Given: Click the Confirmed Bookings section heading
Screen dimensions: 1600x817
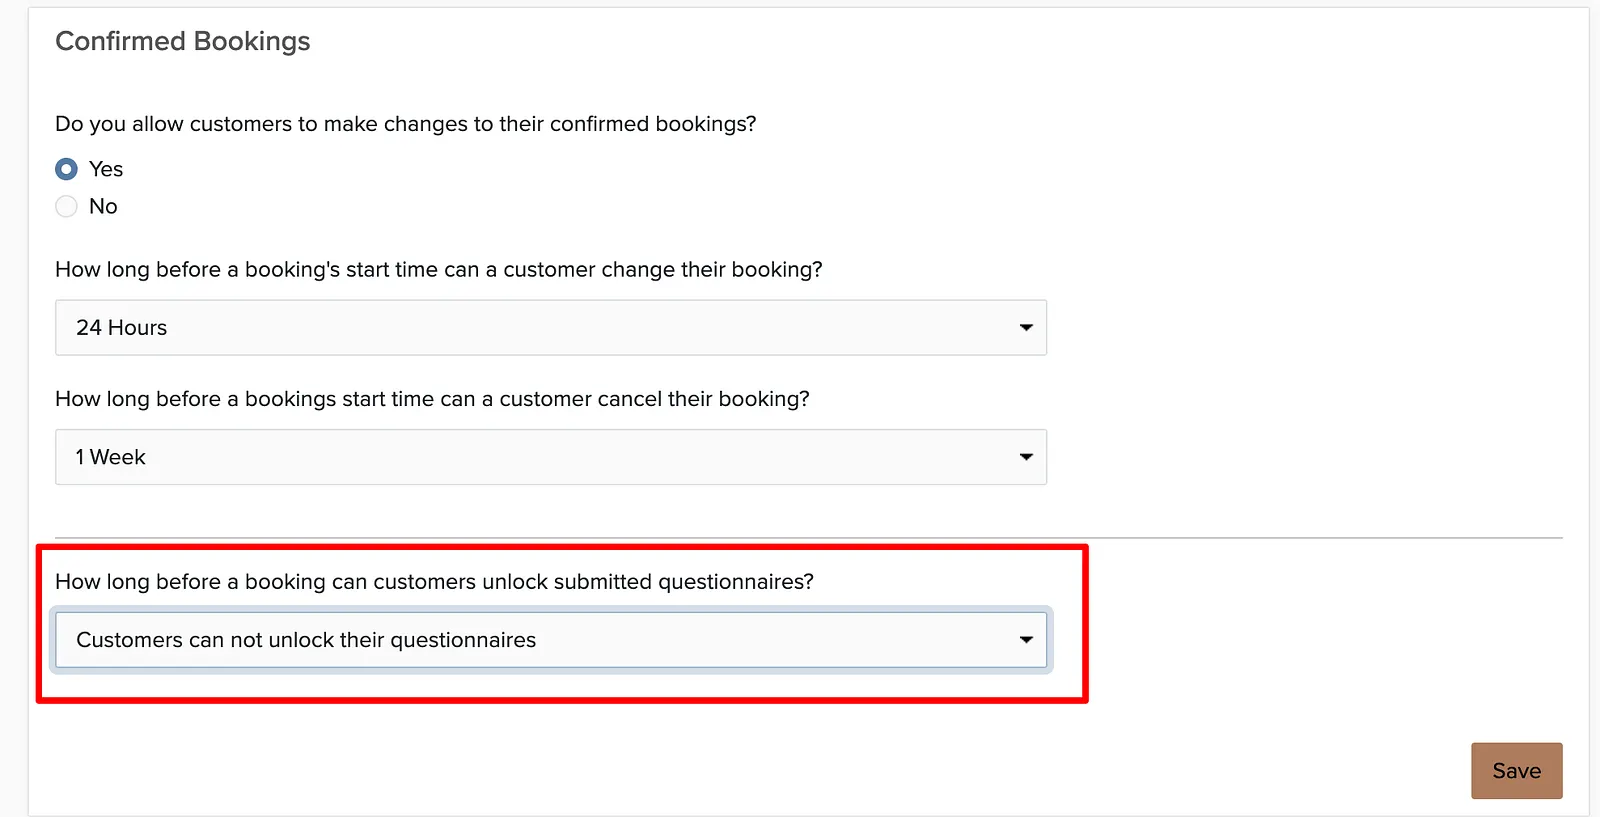Looking at the screenshot, I should tap(183, 41).
